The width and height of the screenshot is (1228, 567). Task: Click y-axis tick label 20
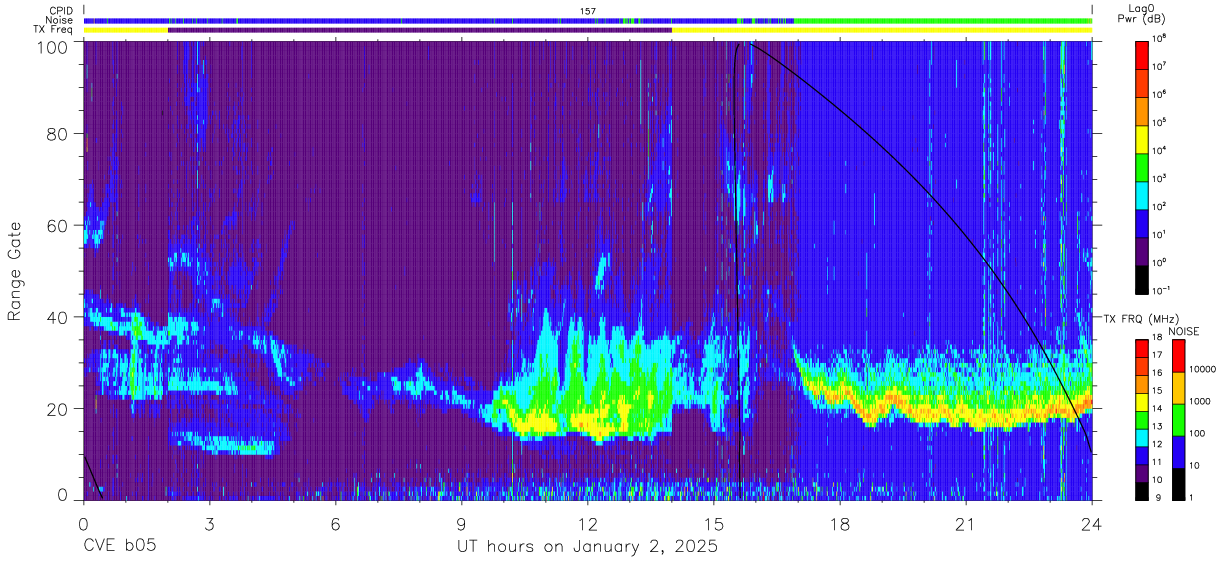[x=58, y=408]
